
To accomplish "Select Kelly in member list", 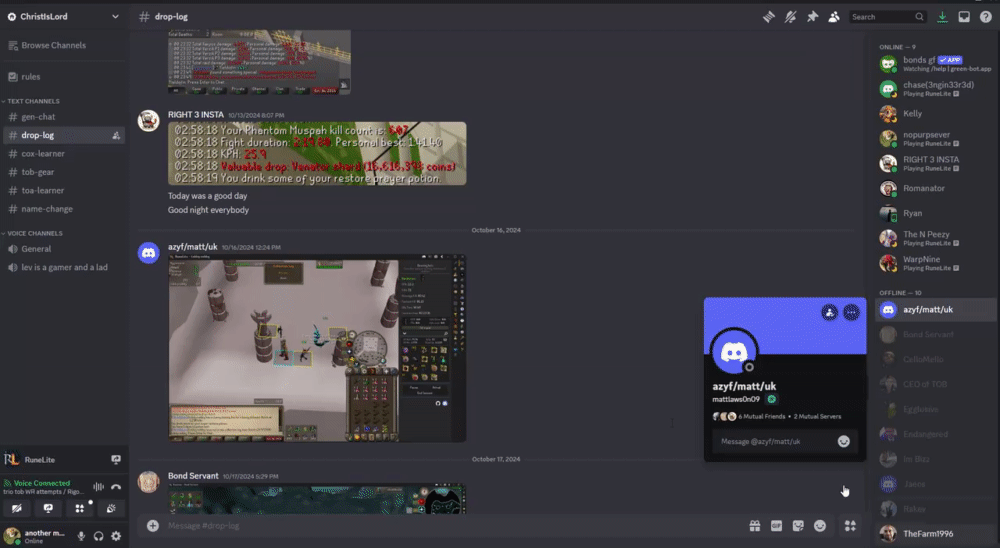I will click(936, 114).
